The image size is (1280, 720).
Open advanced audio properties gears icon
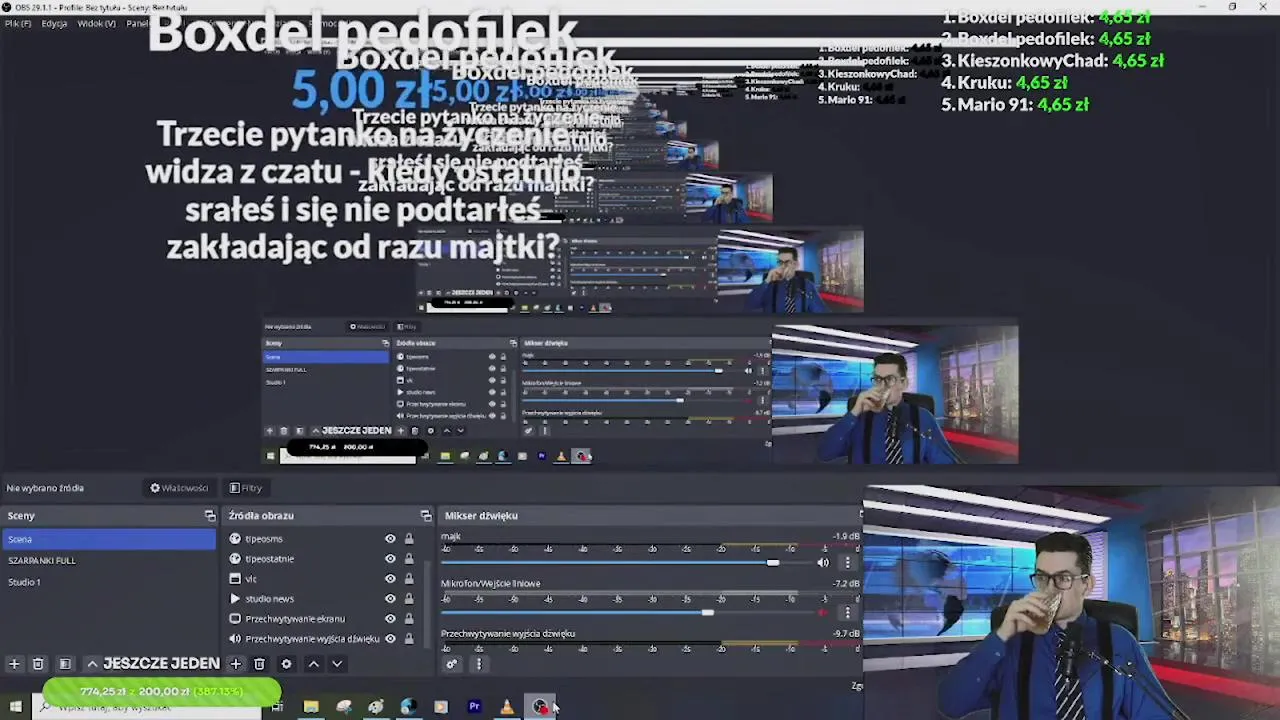452,664
